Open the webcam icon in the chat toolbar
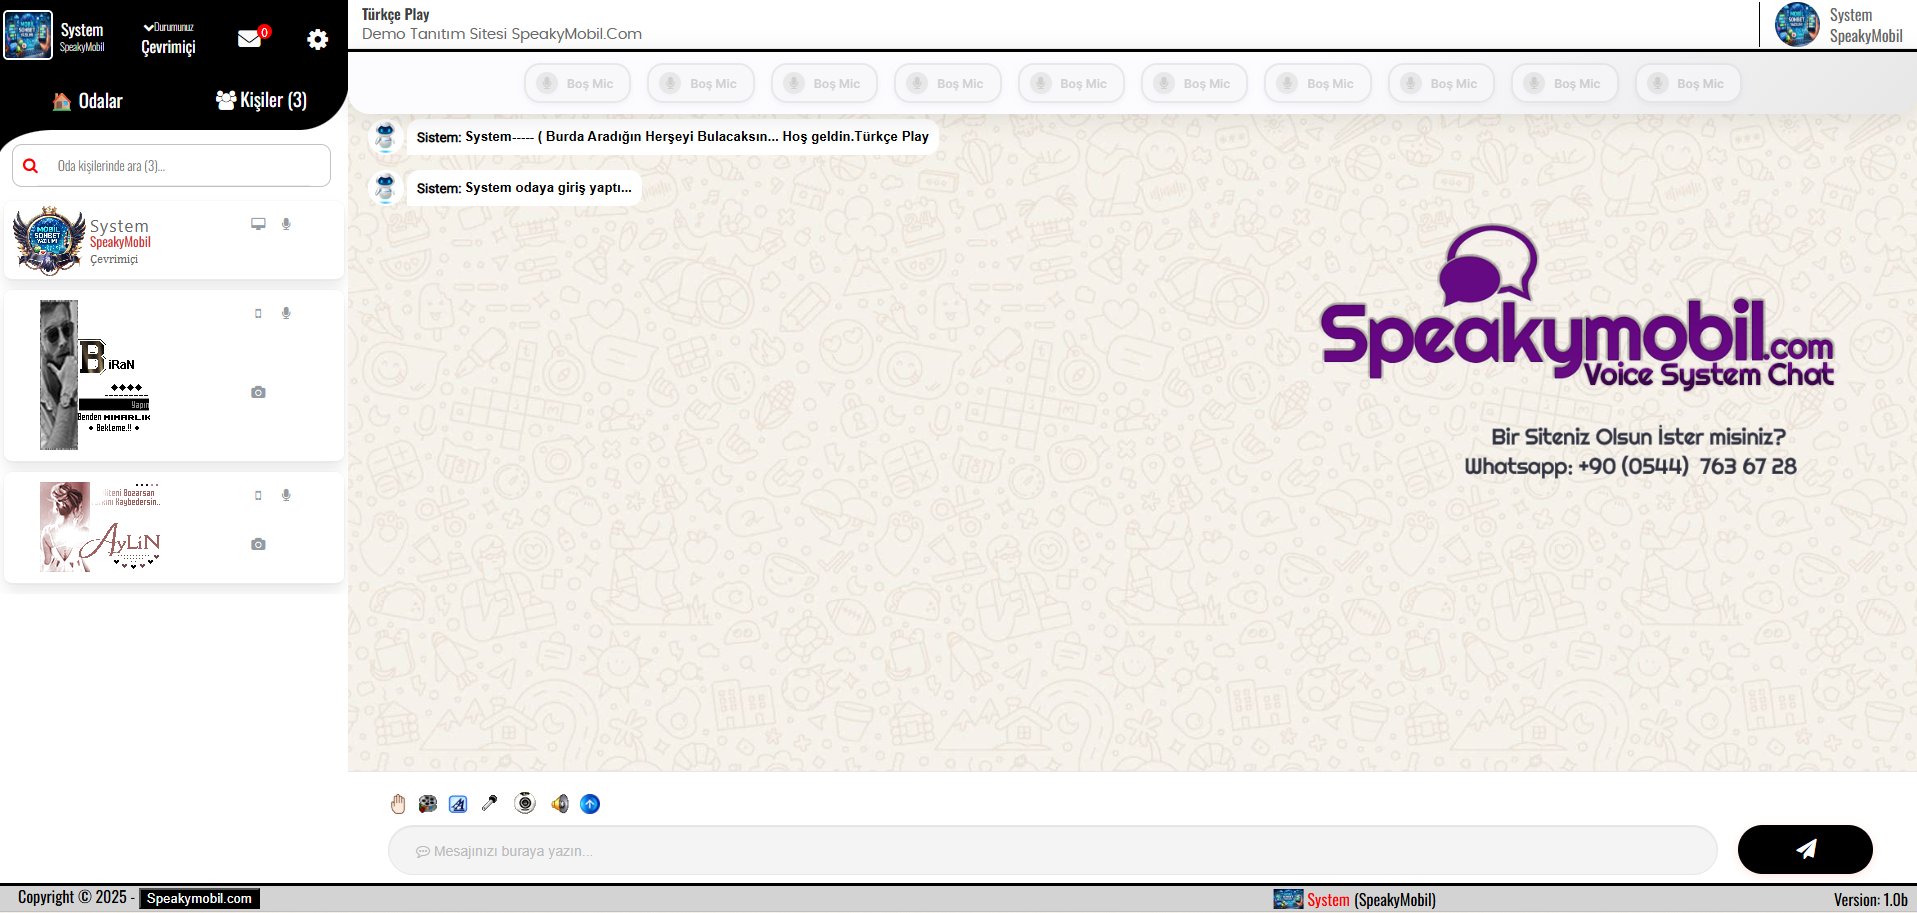1917x913 pixels. pyautogui.click(x=524, y=803)
